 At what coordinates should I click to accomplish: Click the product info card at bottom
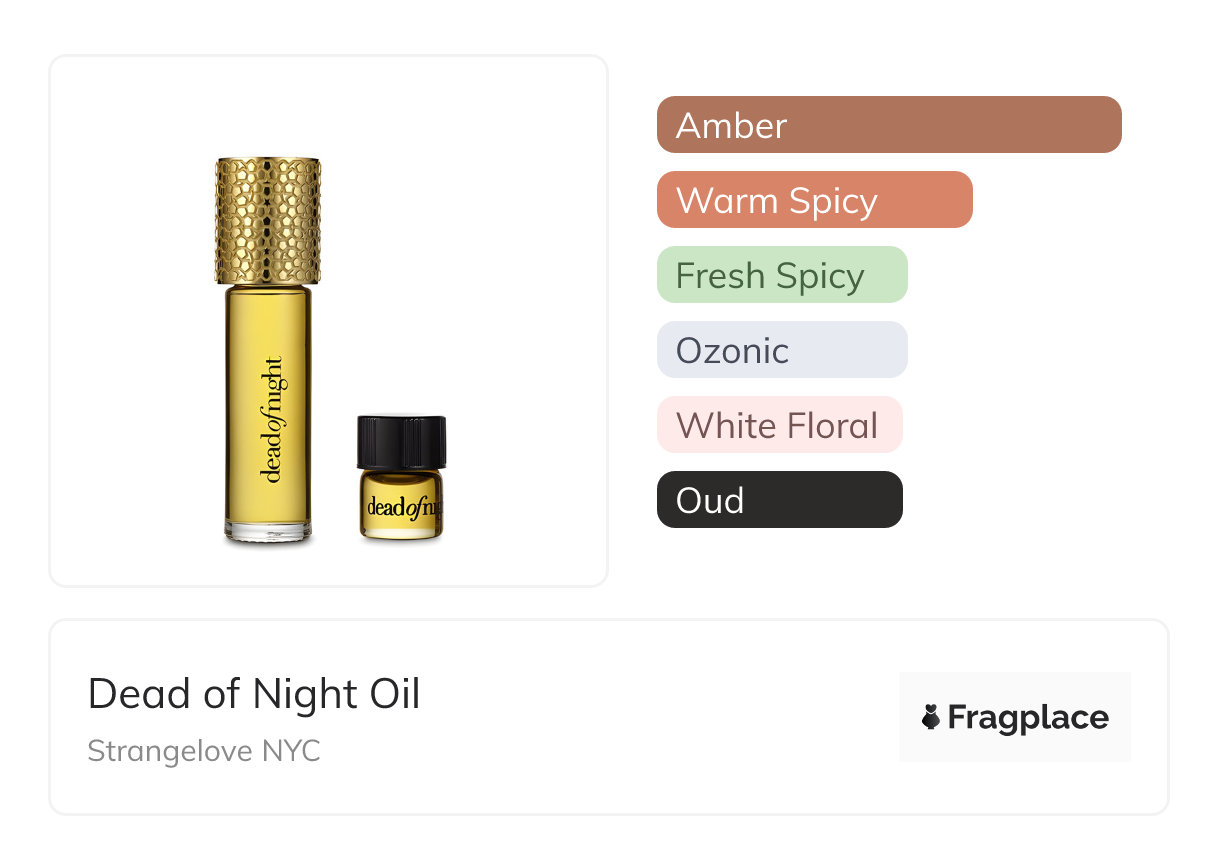(609, 717)
